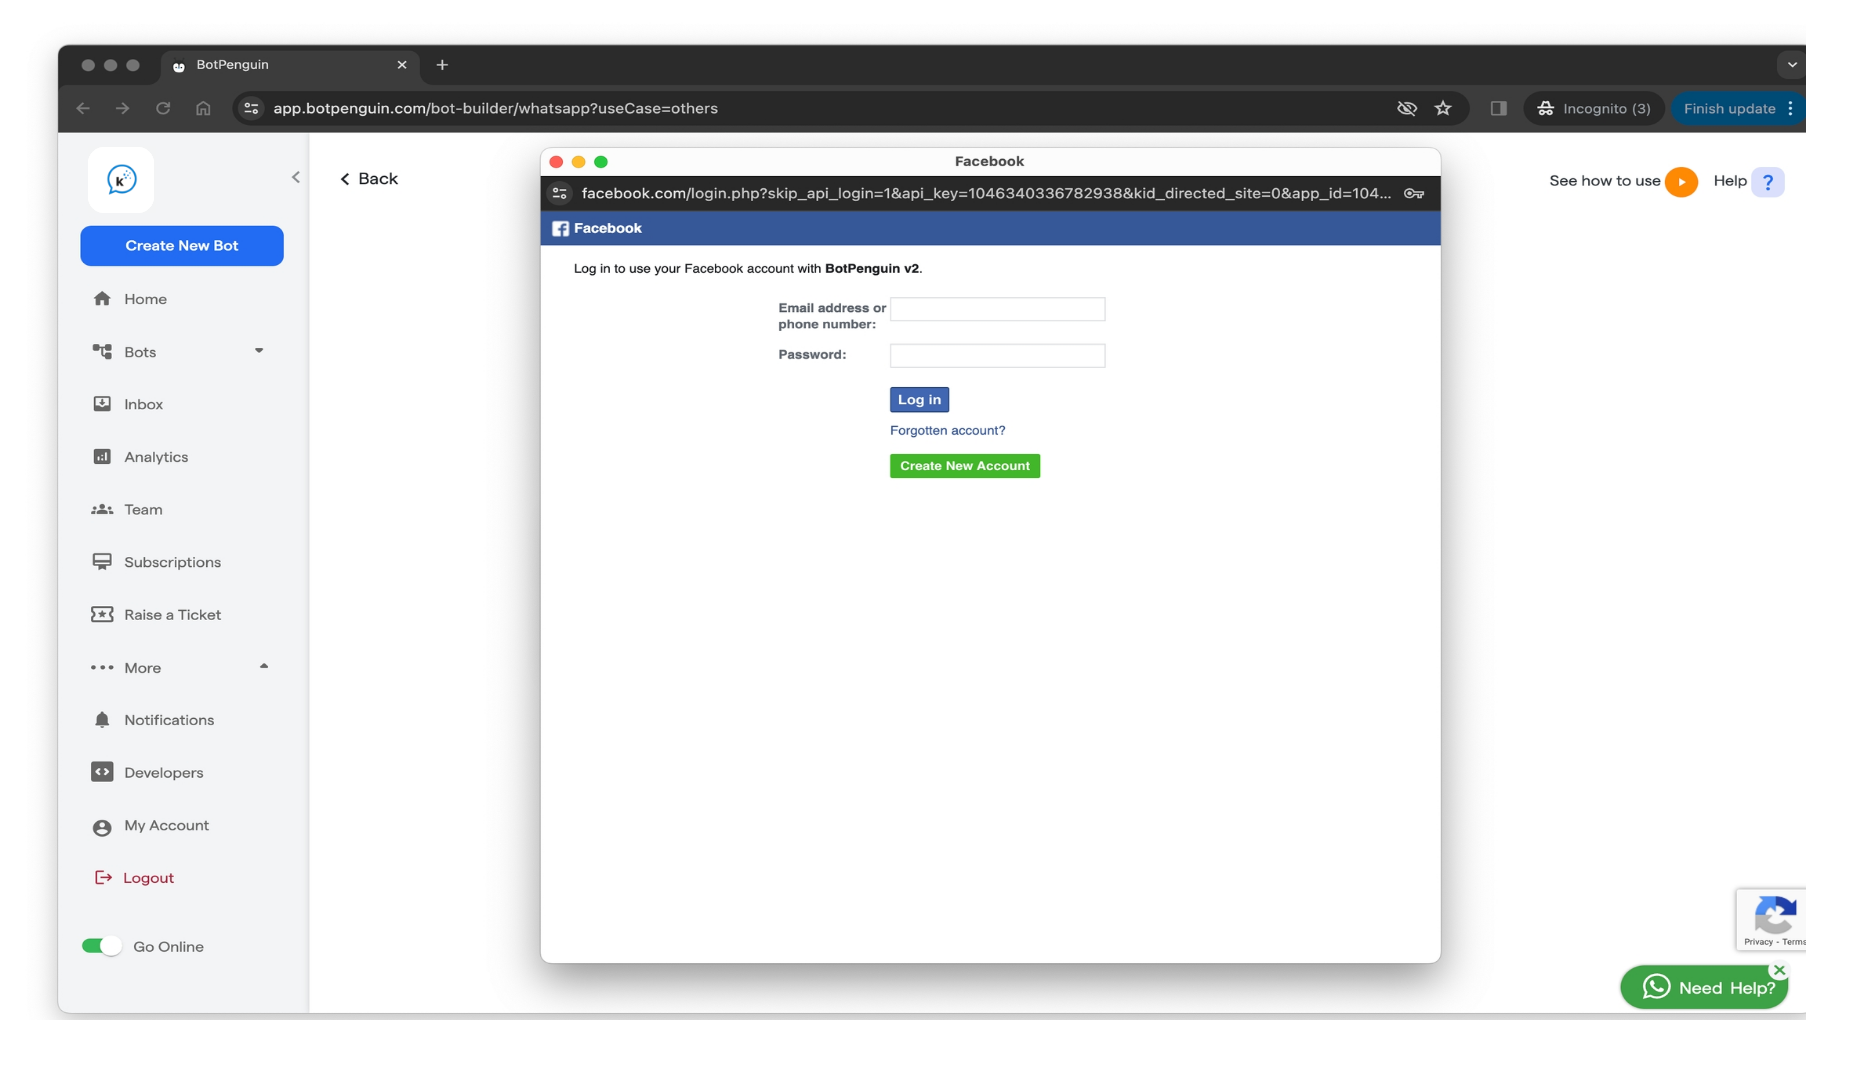Screen dimensions: 1866x1080
Task: Click the Logout exit icon
Action: (103, 877)
